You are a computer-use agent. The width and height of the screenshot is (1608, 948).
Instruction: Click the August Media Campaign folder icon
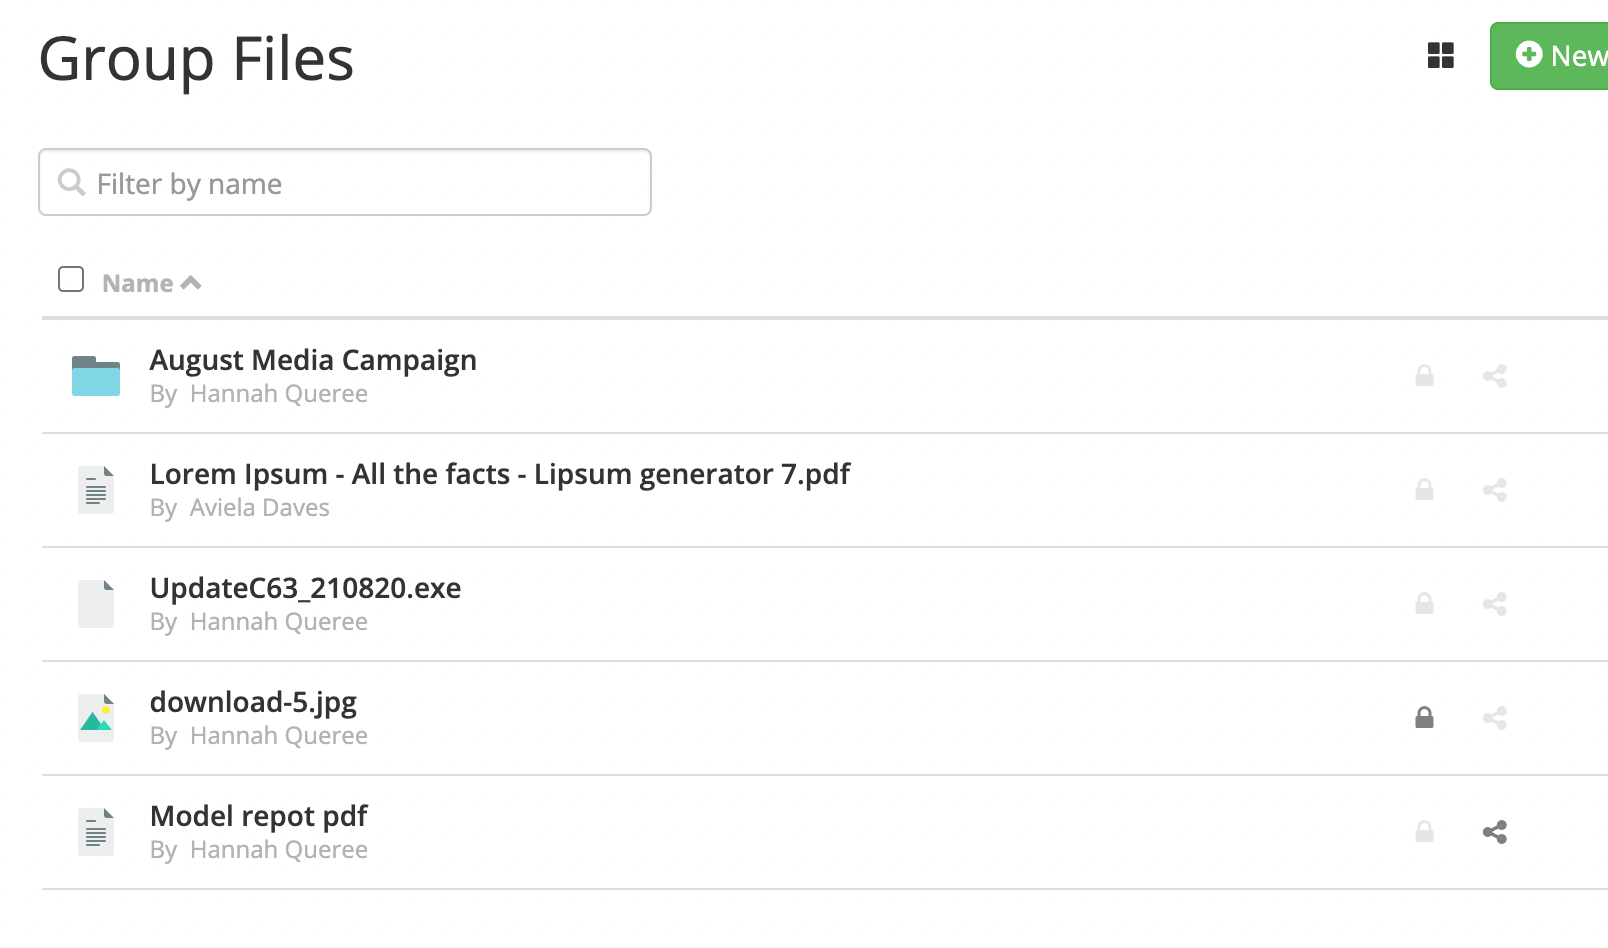tap(96, 376)
